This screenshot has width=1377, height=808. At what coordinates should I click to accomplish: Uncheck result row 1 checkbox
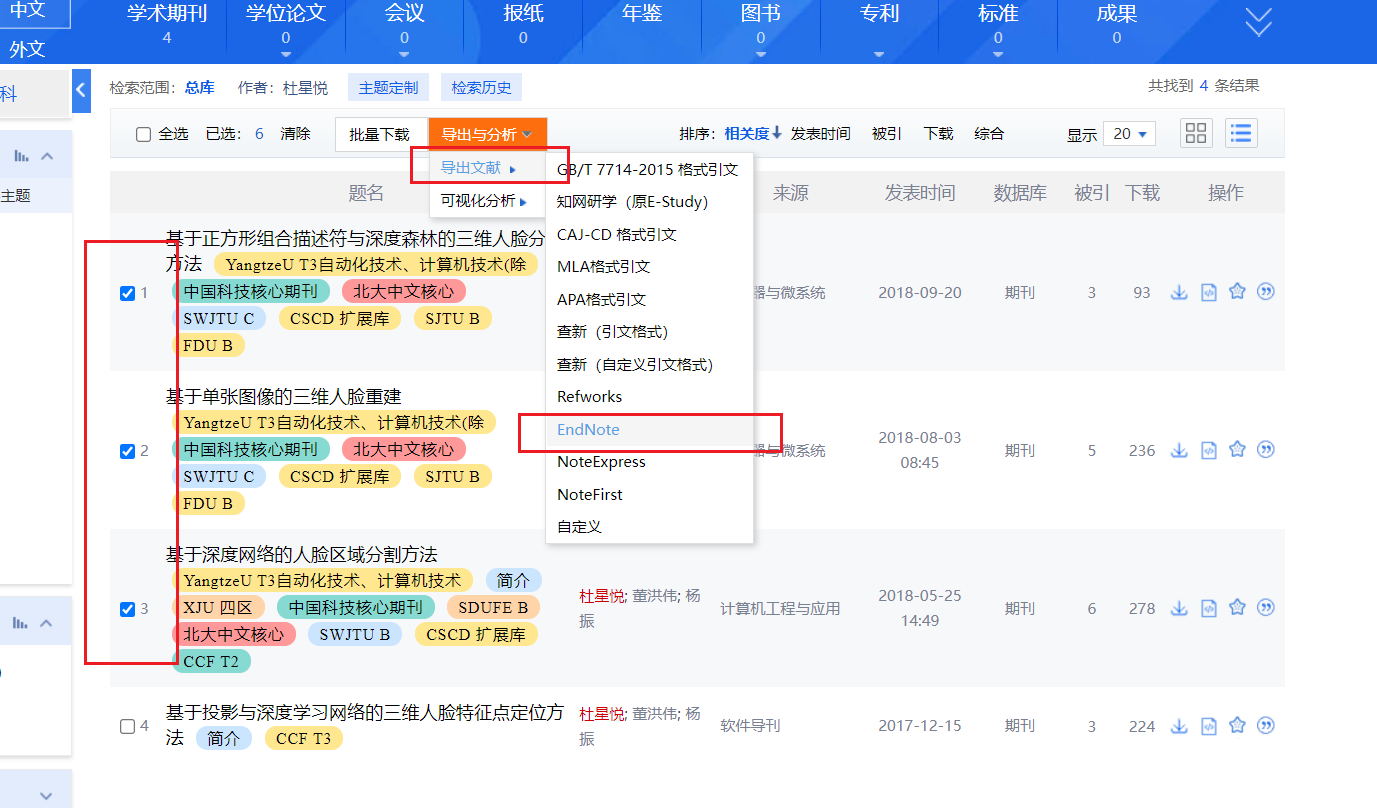point(127,293)
